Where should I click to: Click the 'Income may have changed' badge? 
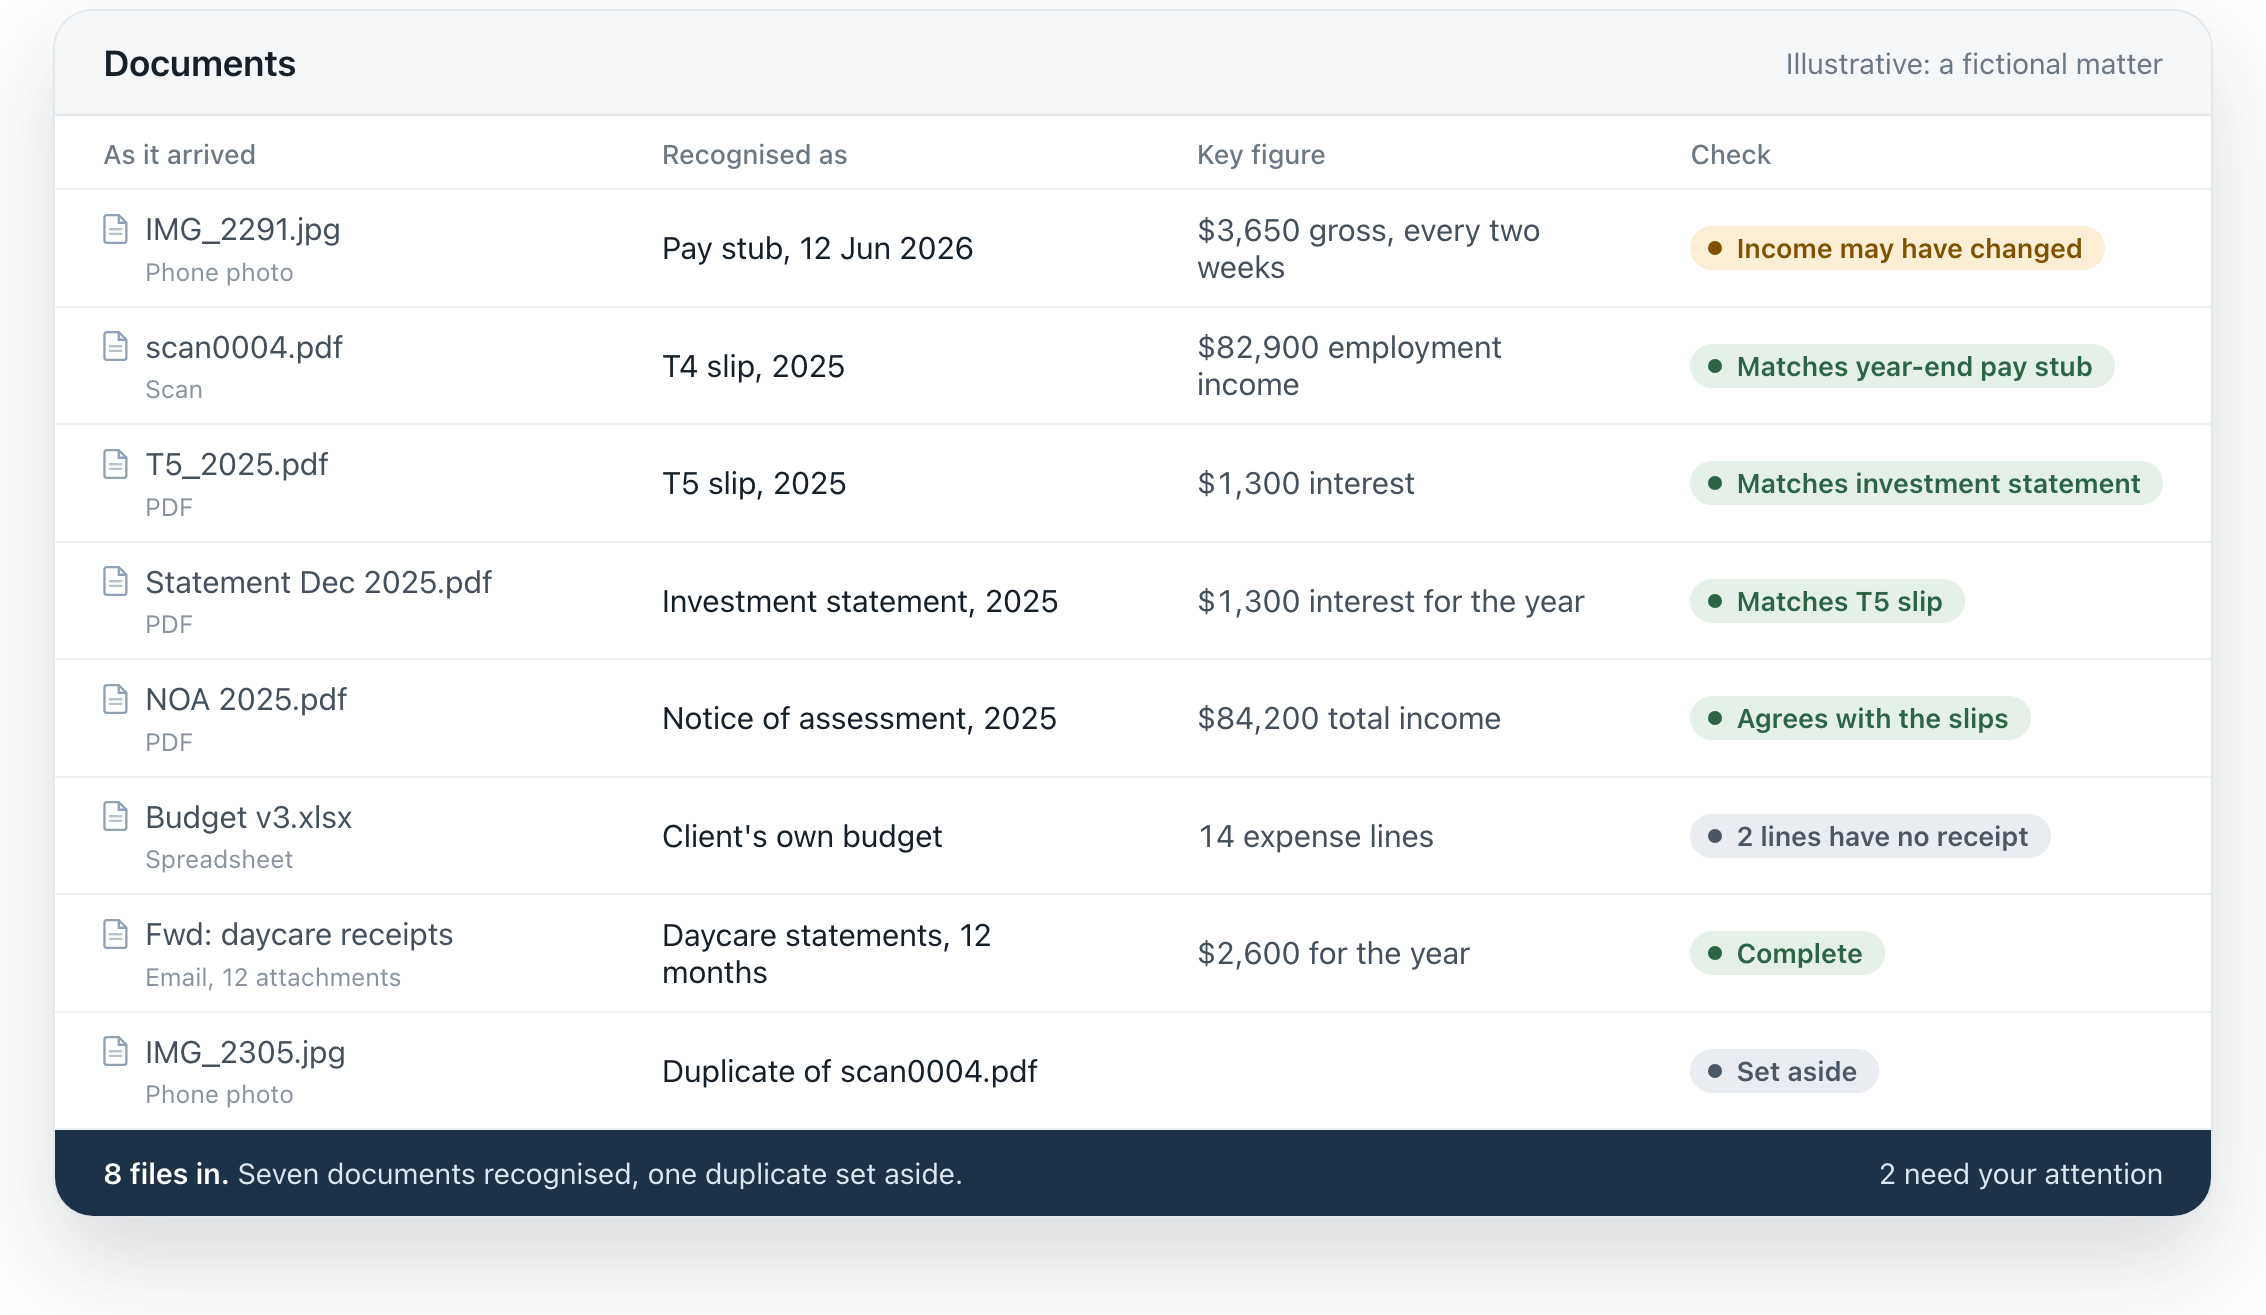coord(1897,248)
